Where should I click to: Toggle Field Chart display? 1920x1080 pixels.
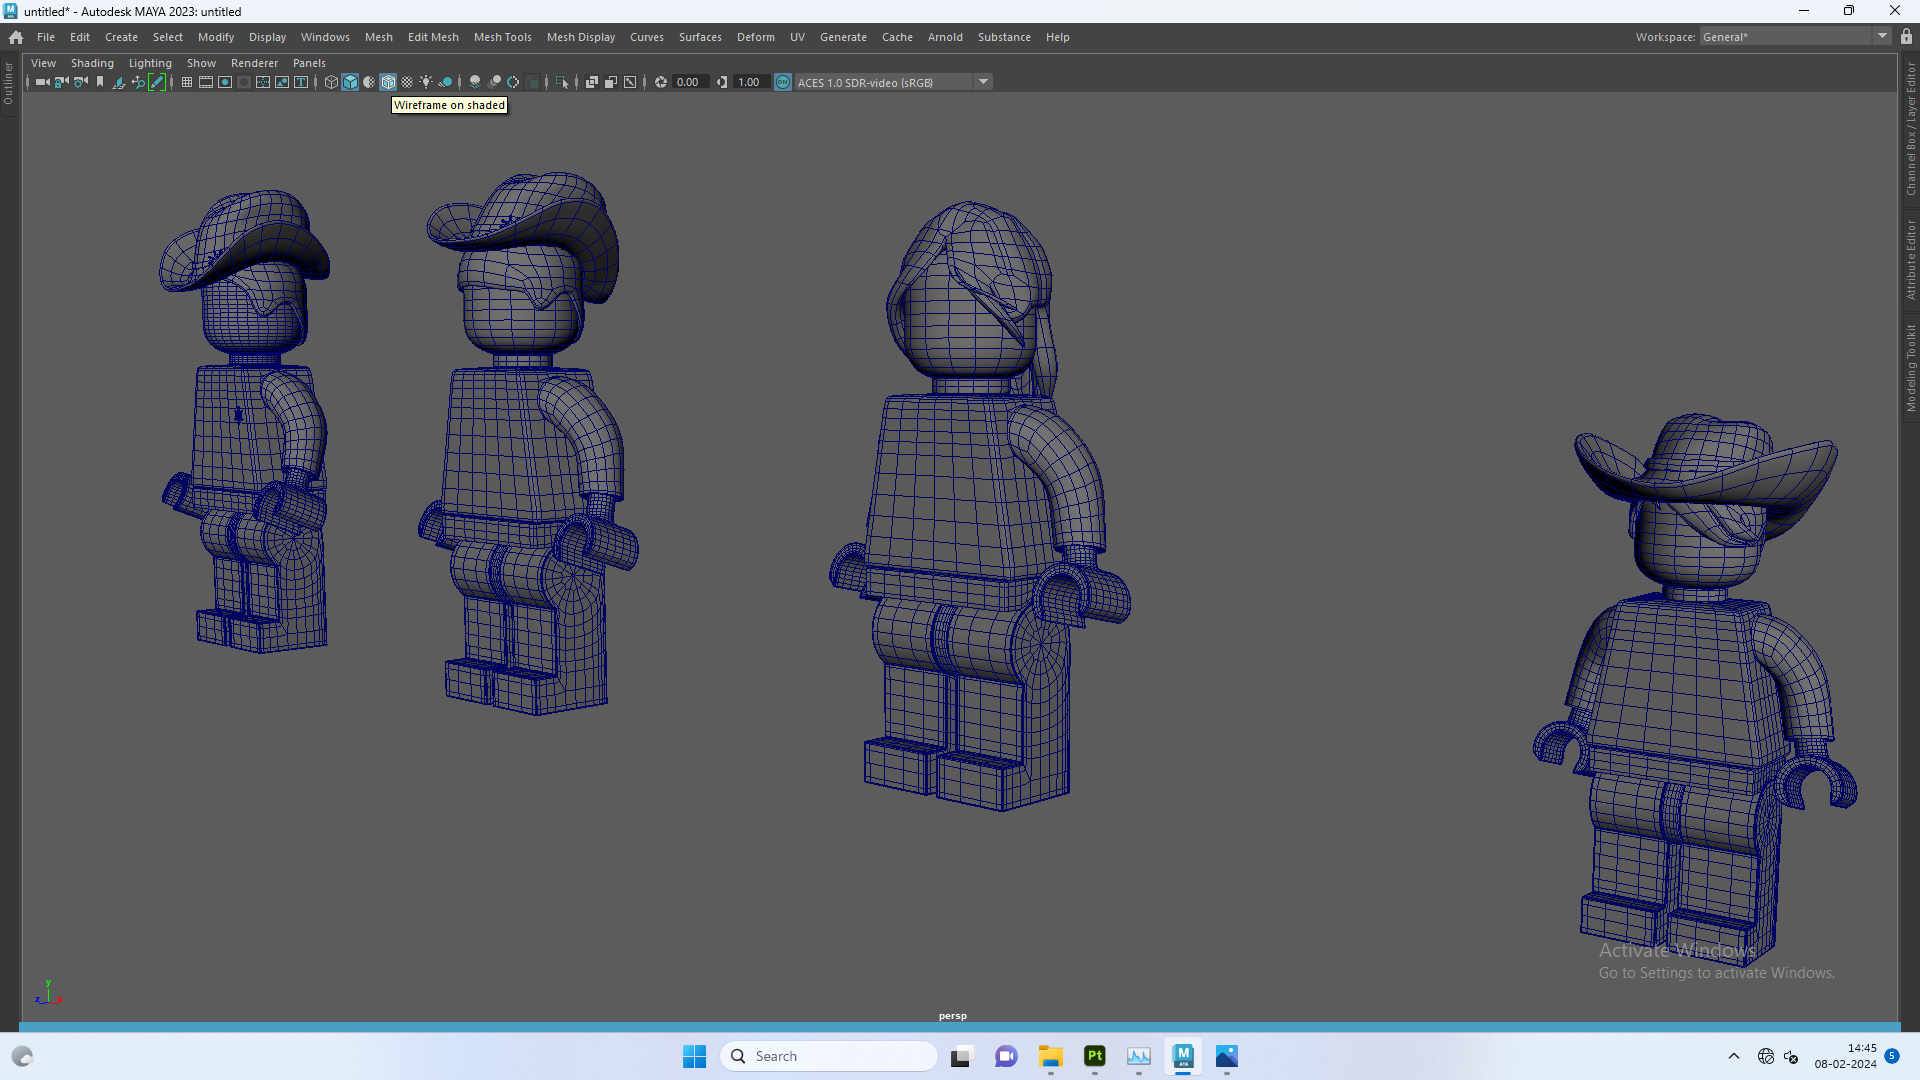pos(263,82)
